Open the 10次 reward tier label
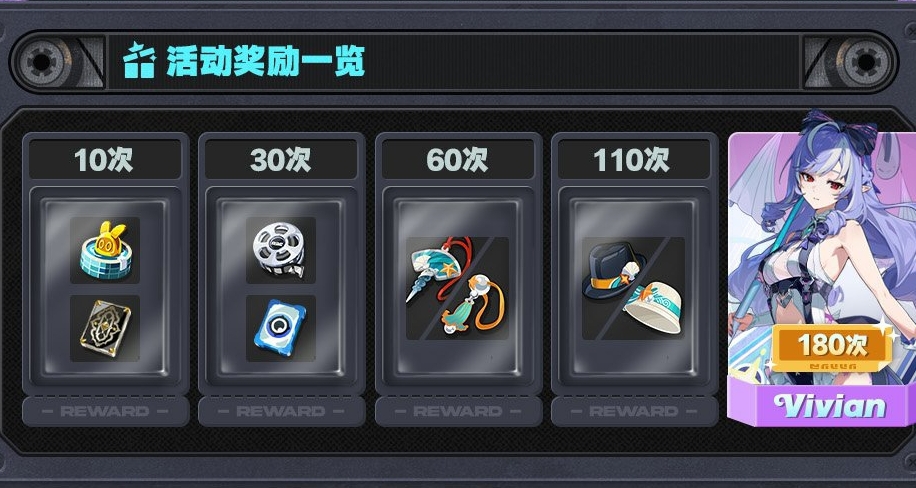The height and width of the screenshot is (488, 916). (105, 159)
